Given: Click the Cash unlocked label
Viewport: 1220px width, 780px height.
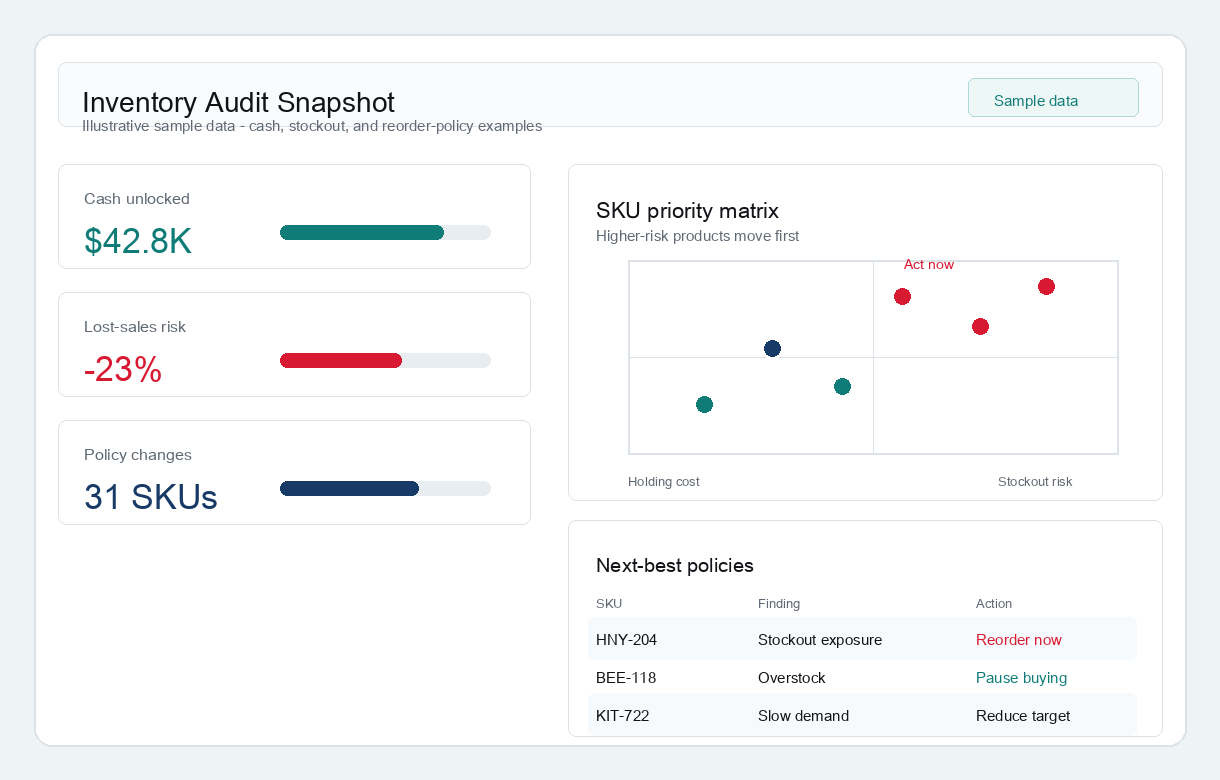Looking at the screenshot, I should pos(137,199).
